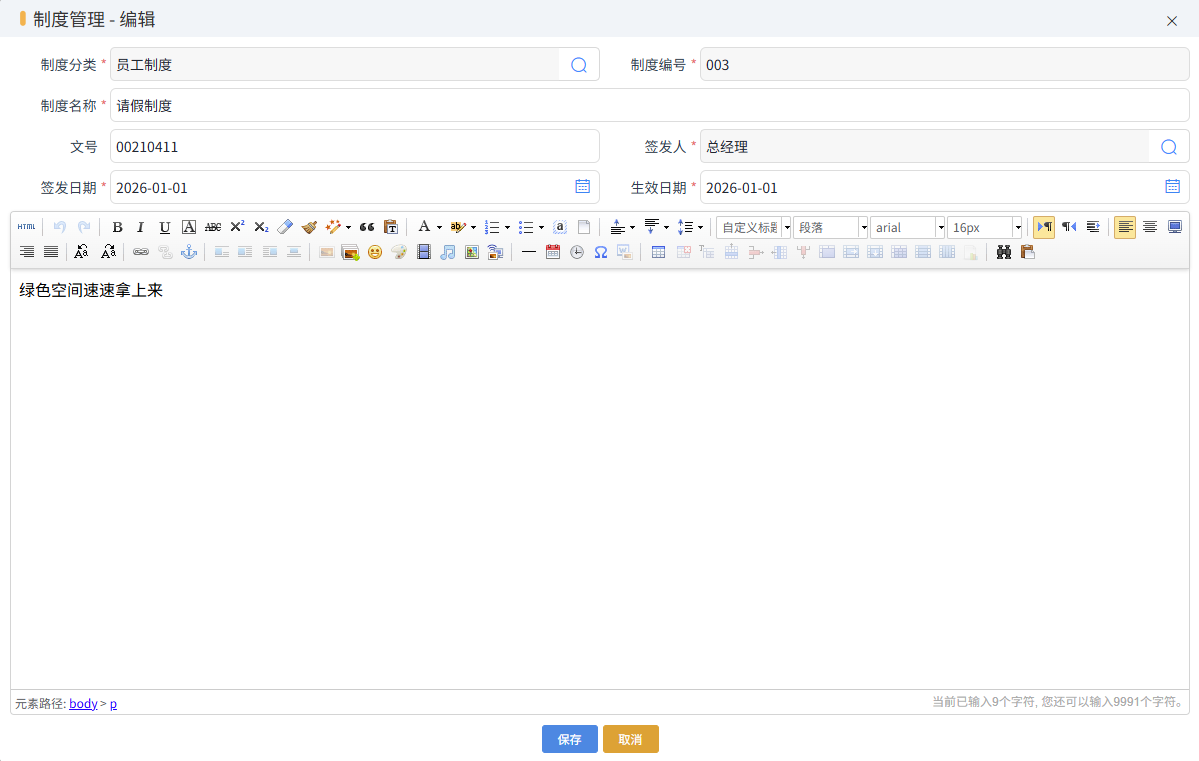Apply blockquote formatting with quote icon
The width and height of the screenshot is (1199, 761).
(x=367, y=227)
